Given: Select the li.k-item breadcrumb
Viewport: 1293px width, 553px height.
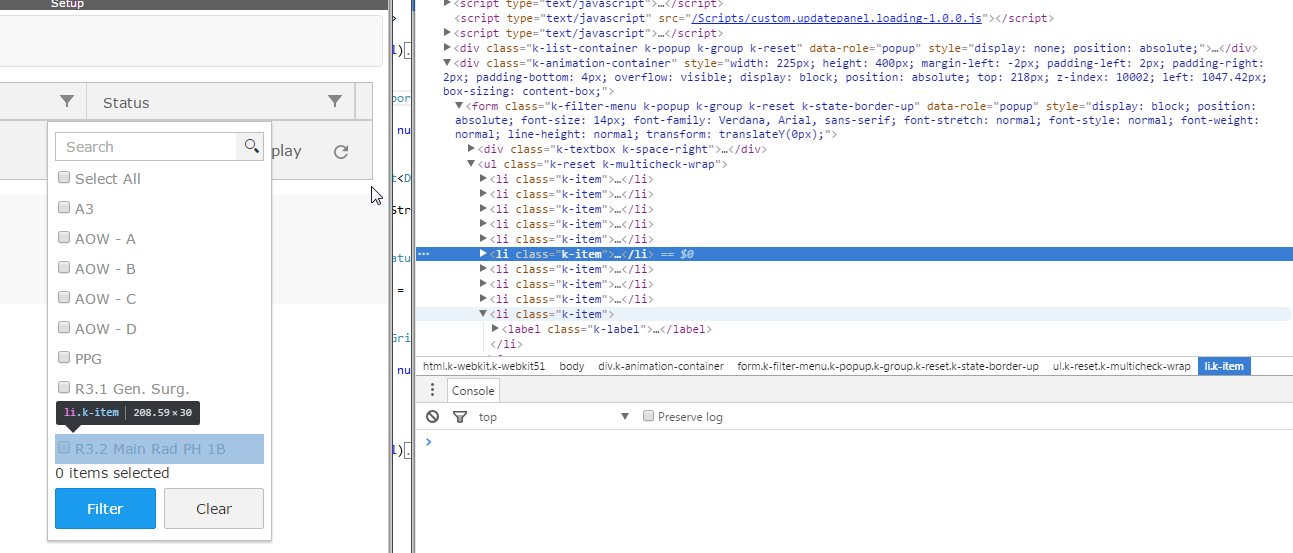Looking at the screenshot, I should click(x=1224, y=366).
